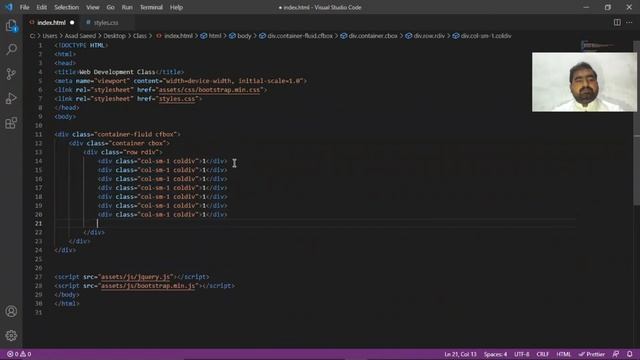
Task: Change the HTML language mode
Action: click(564, 354)
